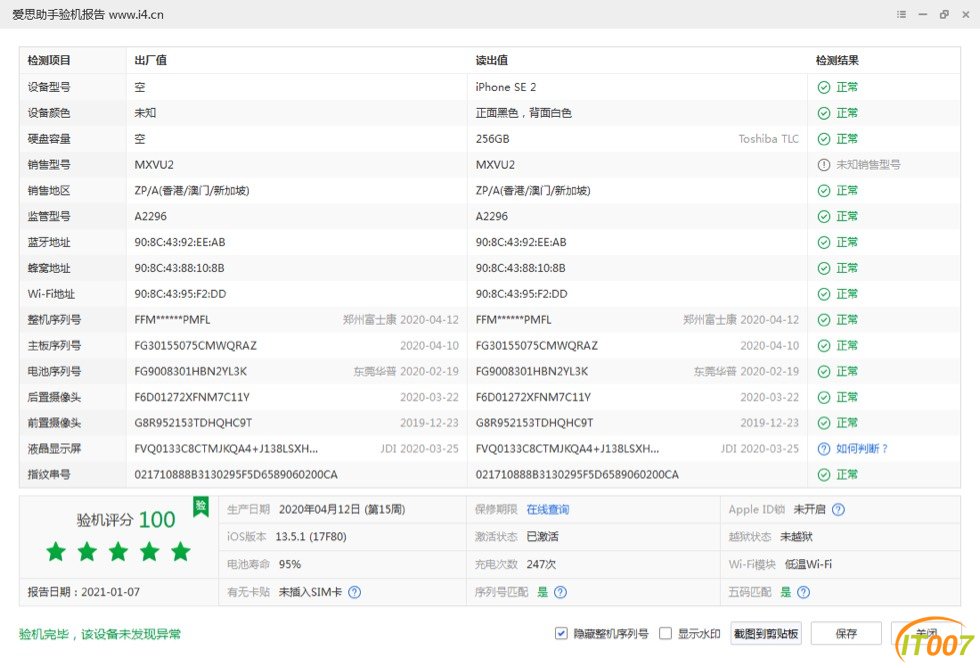
Task: Click the green check icon in 蜂窝地址 row
Action: [824, 268]
